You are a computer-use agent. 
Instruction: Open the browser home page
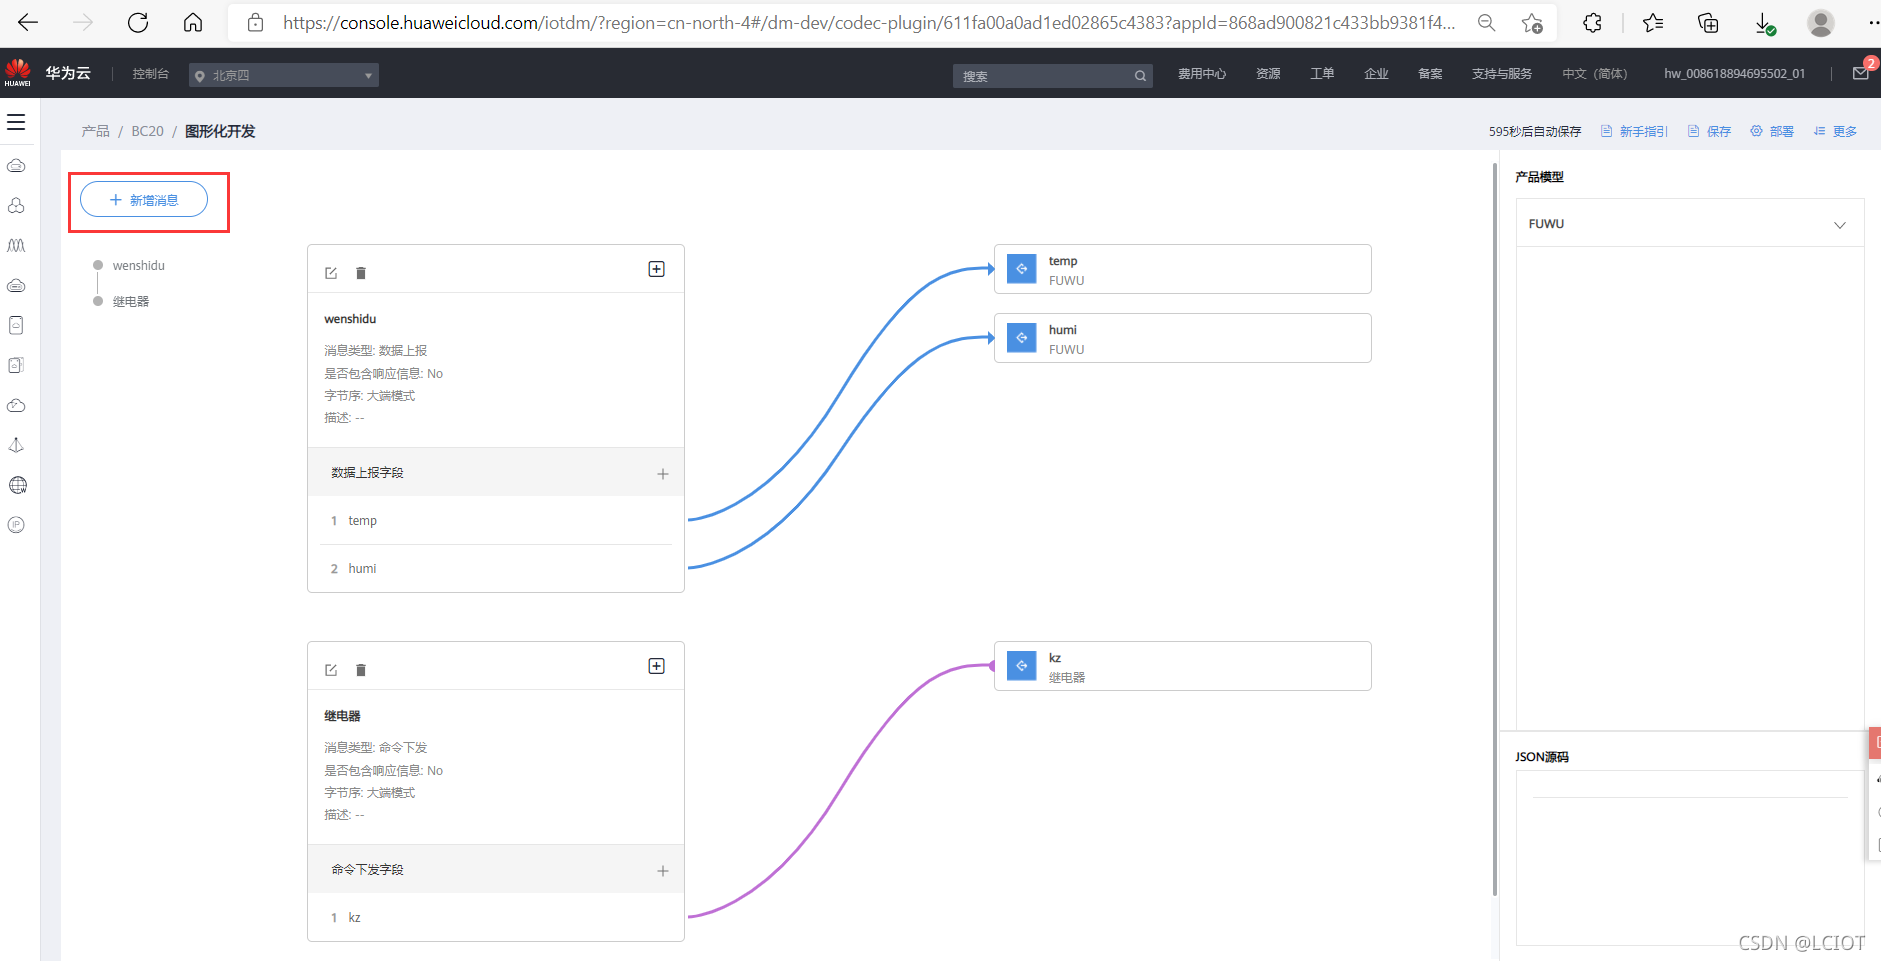[x=193, y=22]
